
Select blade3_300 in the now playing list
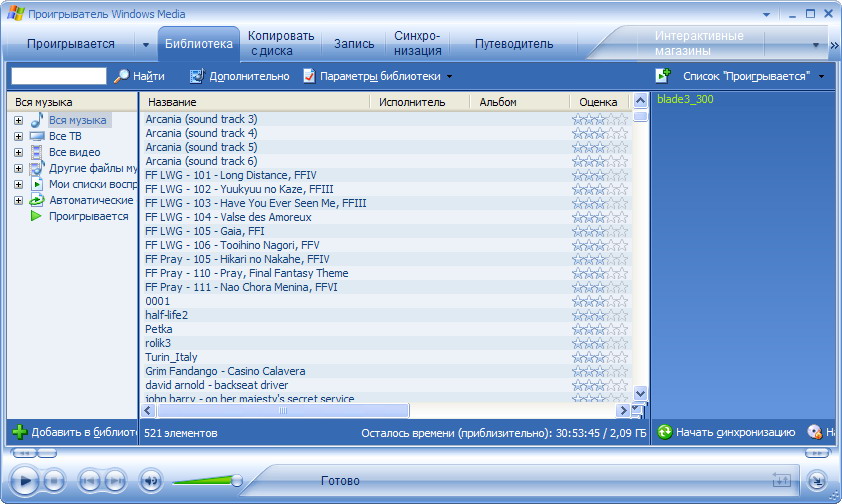click(x=685, y=99)
